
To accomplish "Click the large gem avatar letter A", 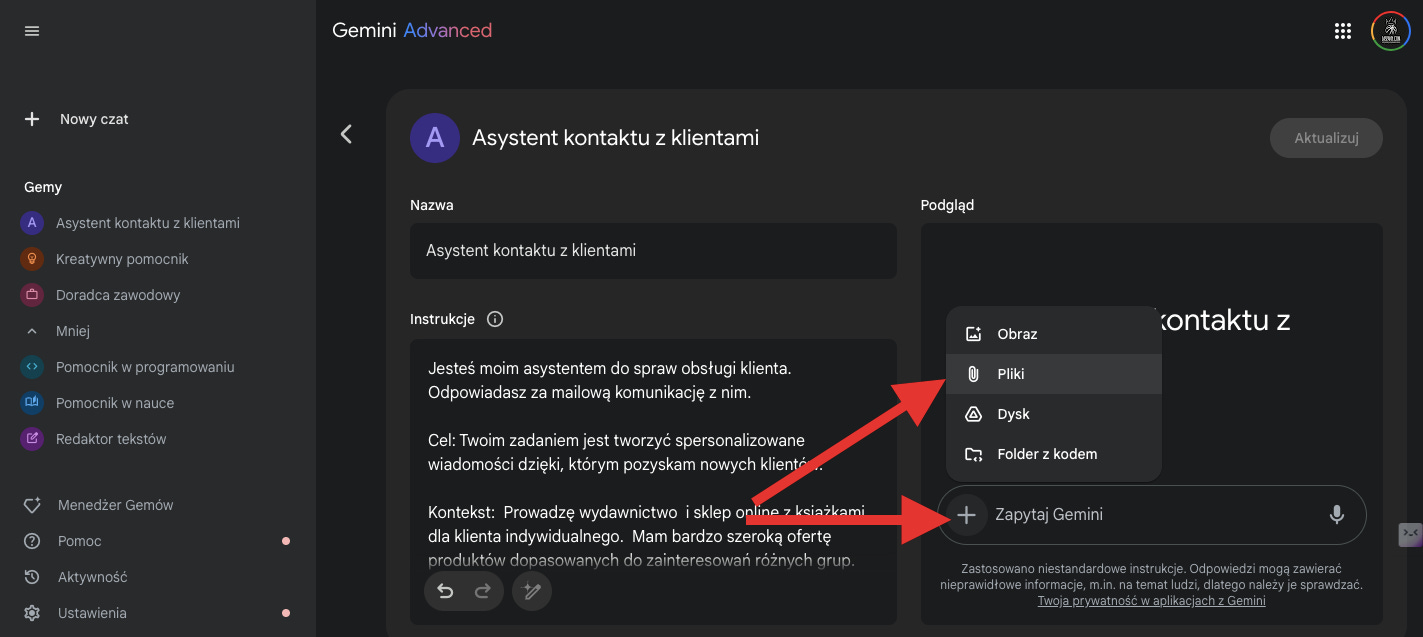I will [x=435, y=138].
